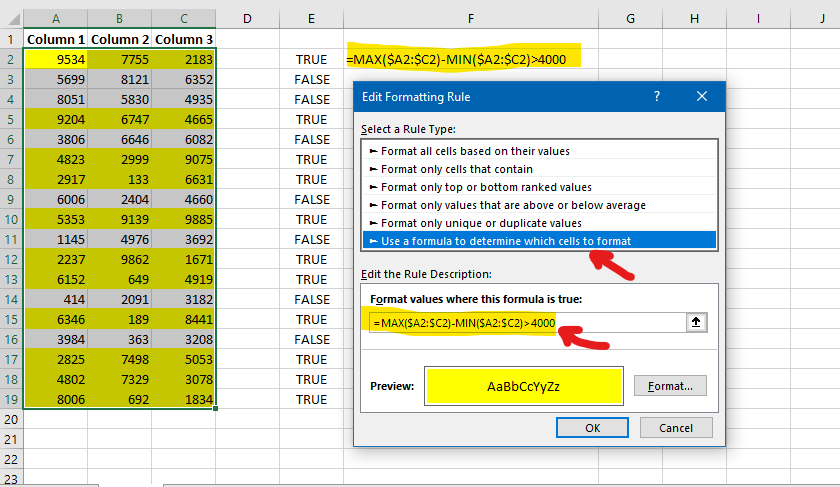
Task: Click the Select All corner triangle
Action: (x=14, y=19)
